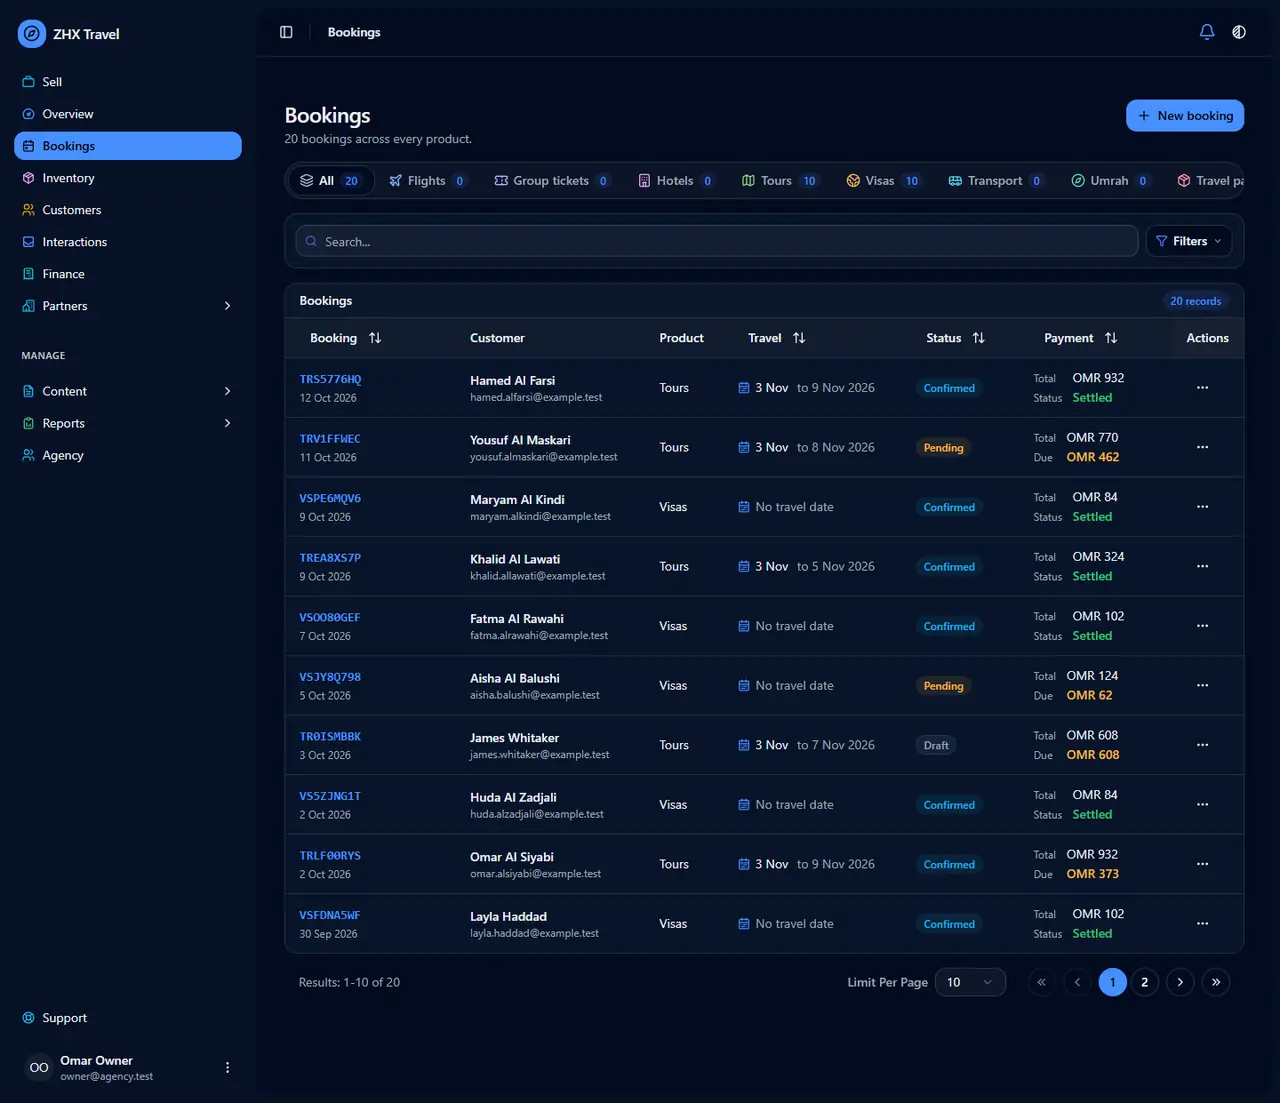Expand the Reports sidebar section
The width and height of the screenshot is (1280, 1103).
click(x=128, y=423)
